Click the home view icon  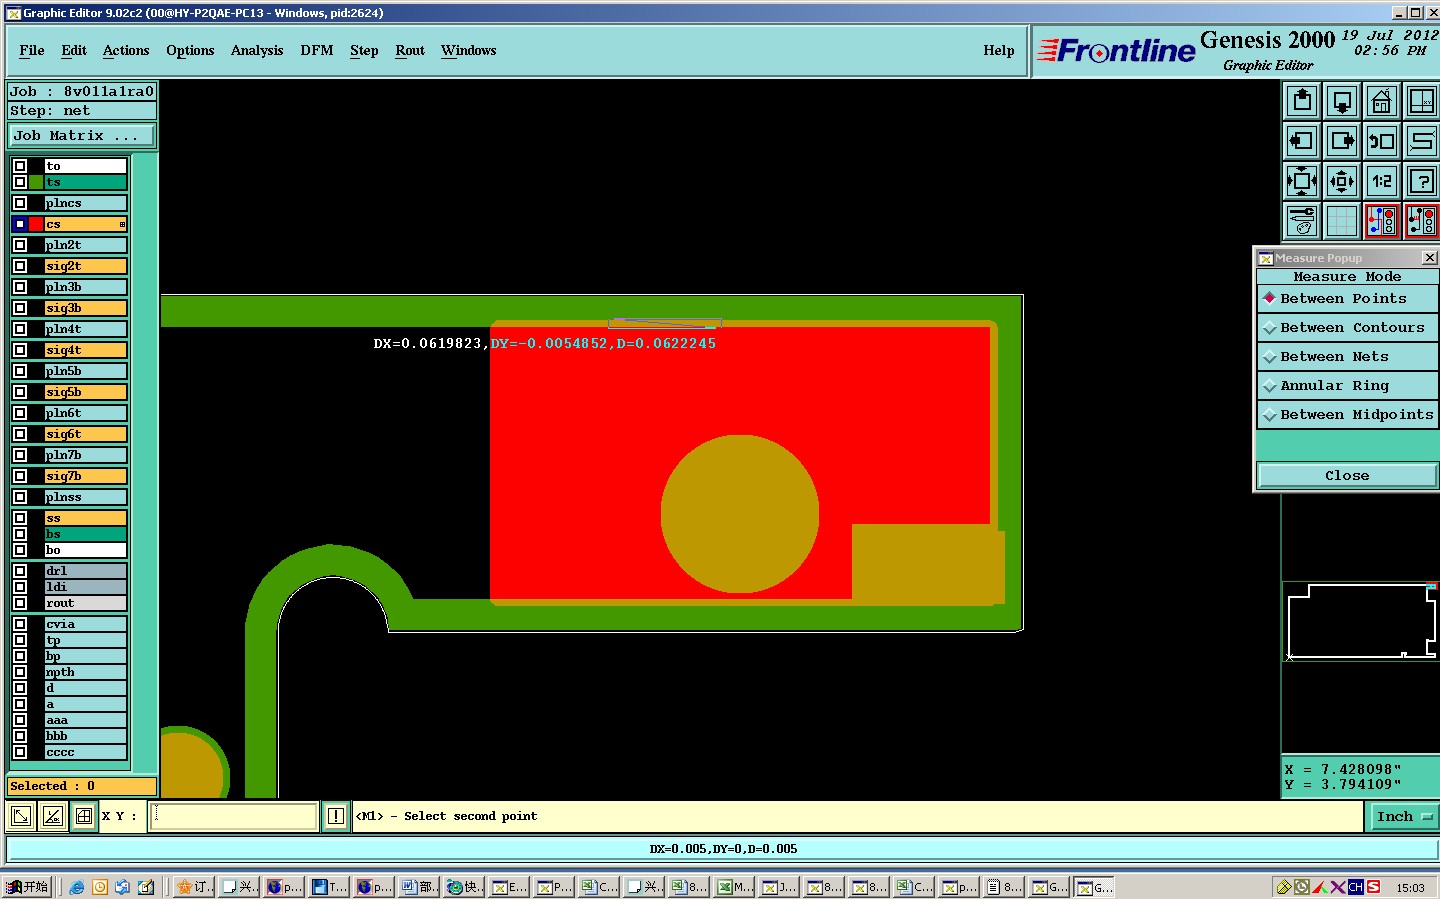coord(1382,101)
